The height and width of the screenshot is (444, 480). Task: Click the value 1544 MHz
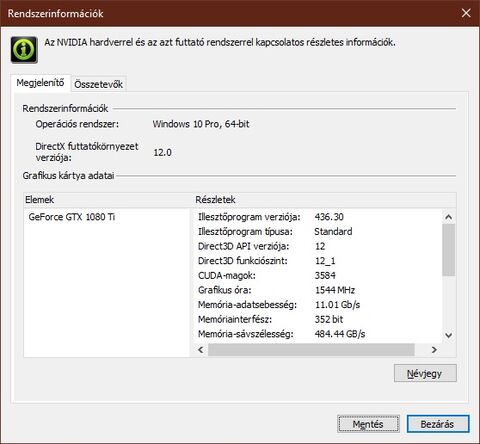click(x=335, y=290)
